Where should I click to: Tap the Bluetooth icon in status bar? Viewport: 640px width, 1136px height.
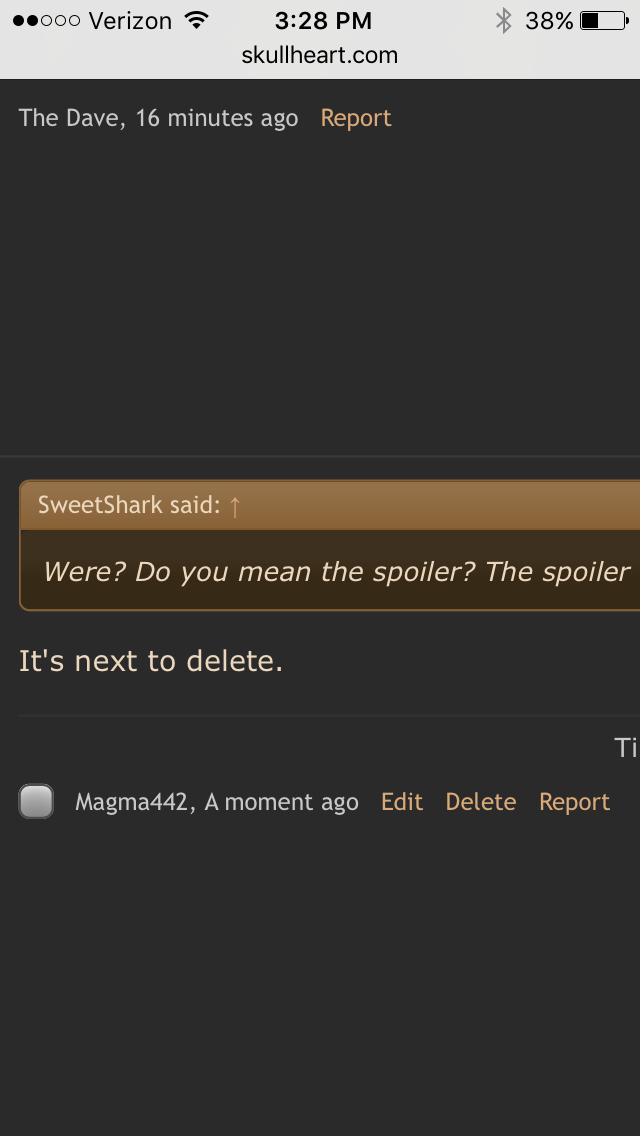(x=504, y=20)
